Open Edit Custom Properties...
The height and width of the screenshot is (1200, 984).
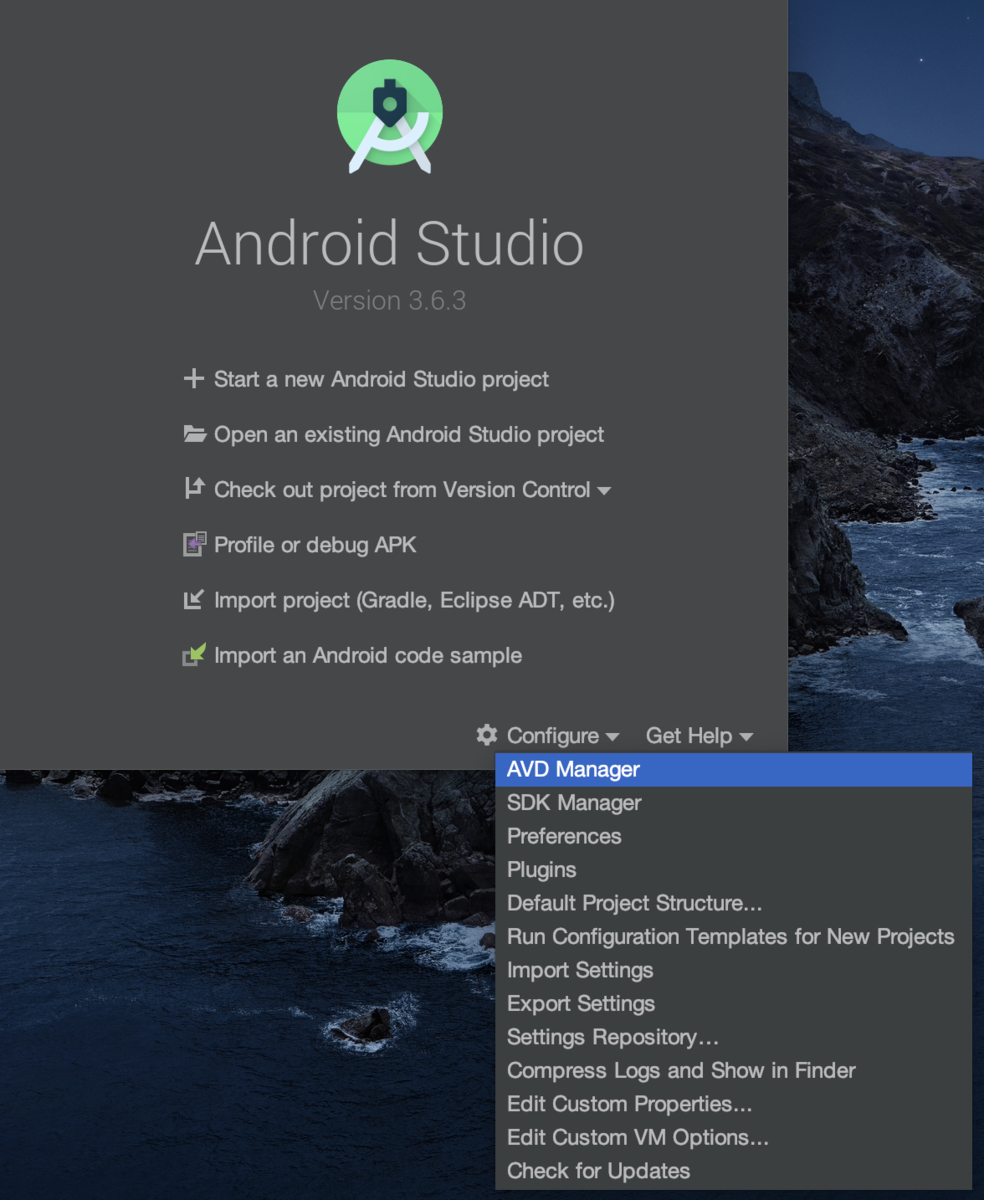point(733,1104)
